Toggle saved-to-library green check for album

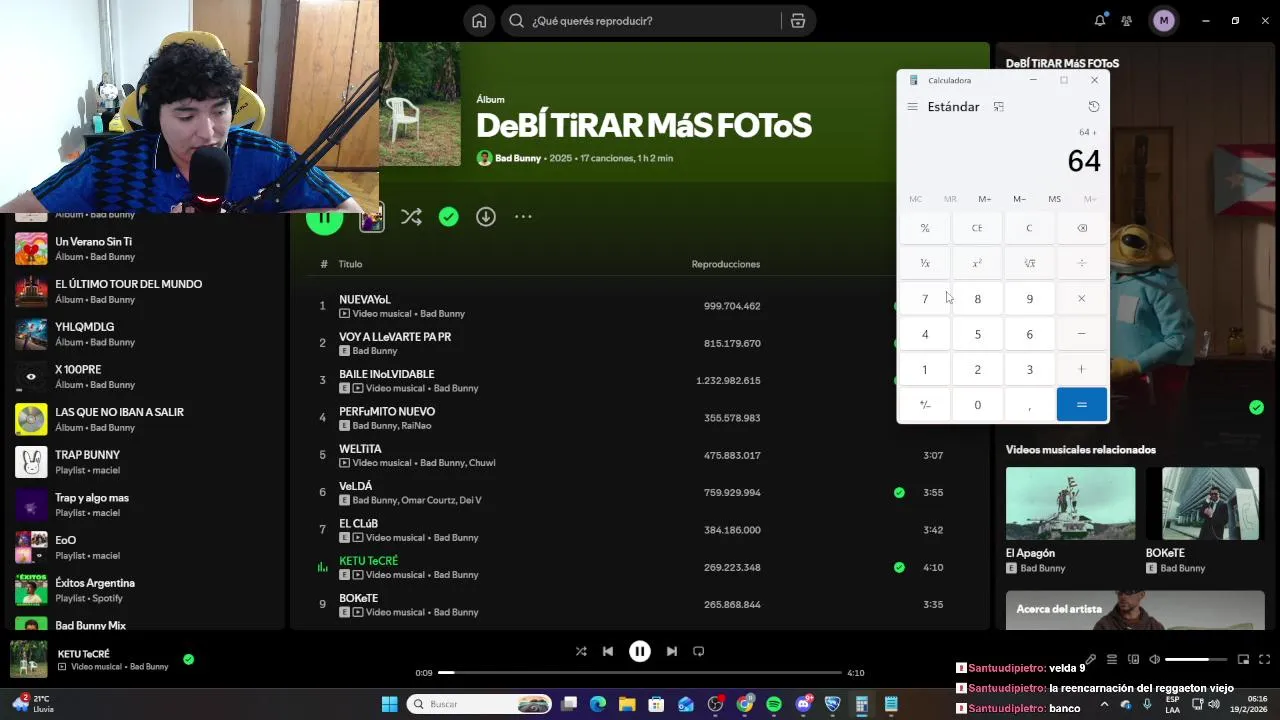(448, 217)
